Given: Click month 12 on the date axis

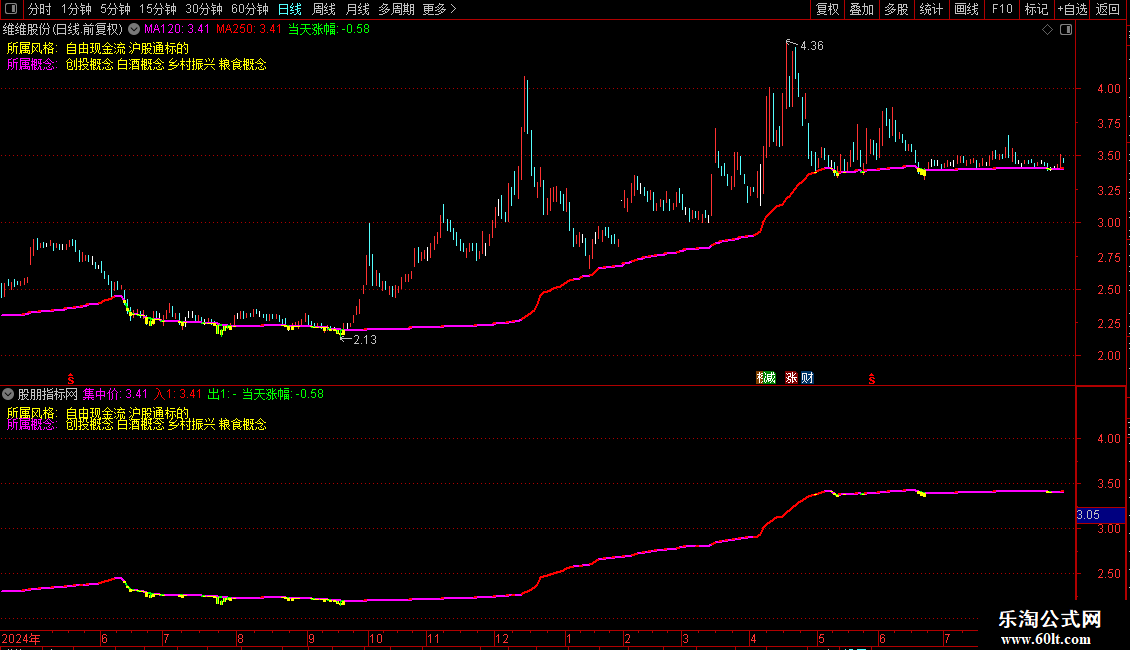Looking at the screenshot, I should (502, 638).
